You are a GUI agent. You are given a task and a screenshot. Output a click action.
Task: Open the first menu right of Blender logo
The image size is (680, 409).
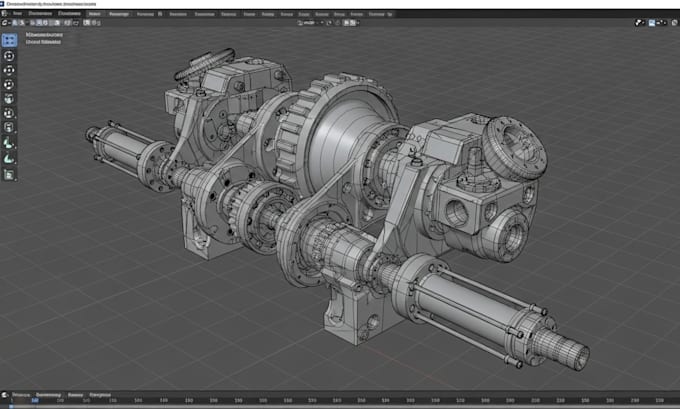(x=17, y=14)
